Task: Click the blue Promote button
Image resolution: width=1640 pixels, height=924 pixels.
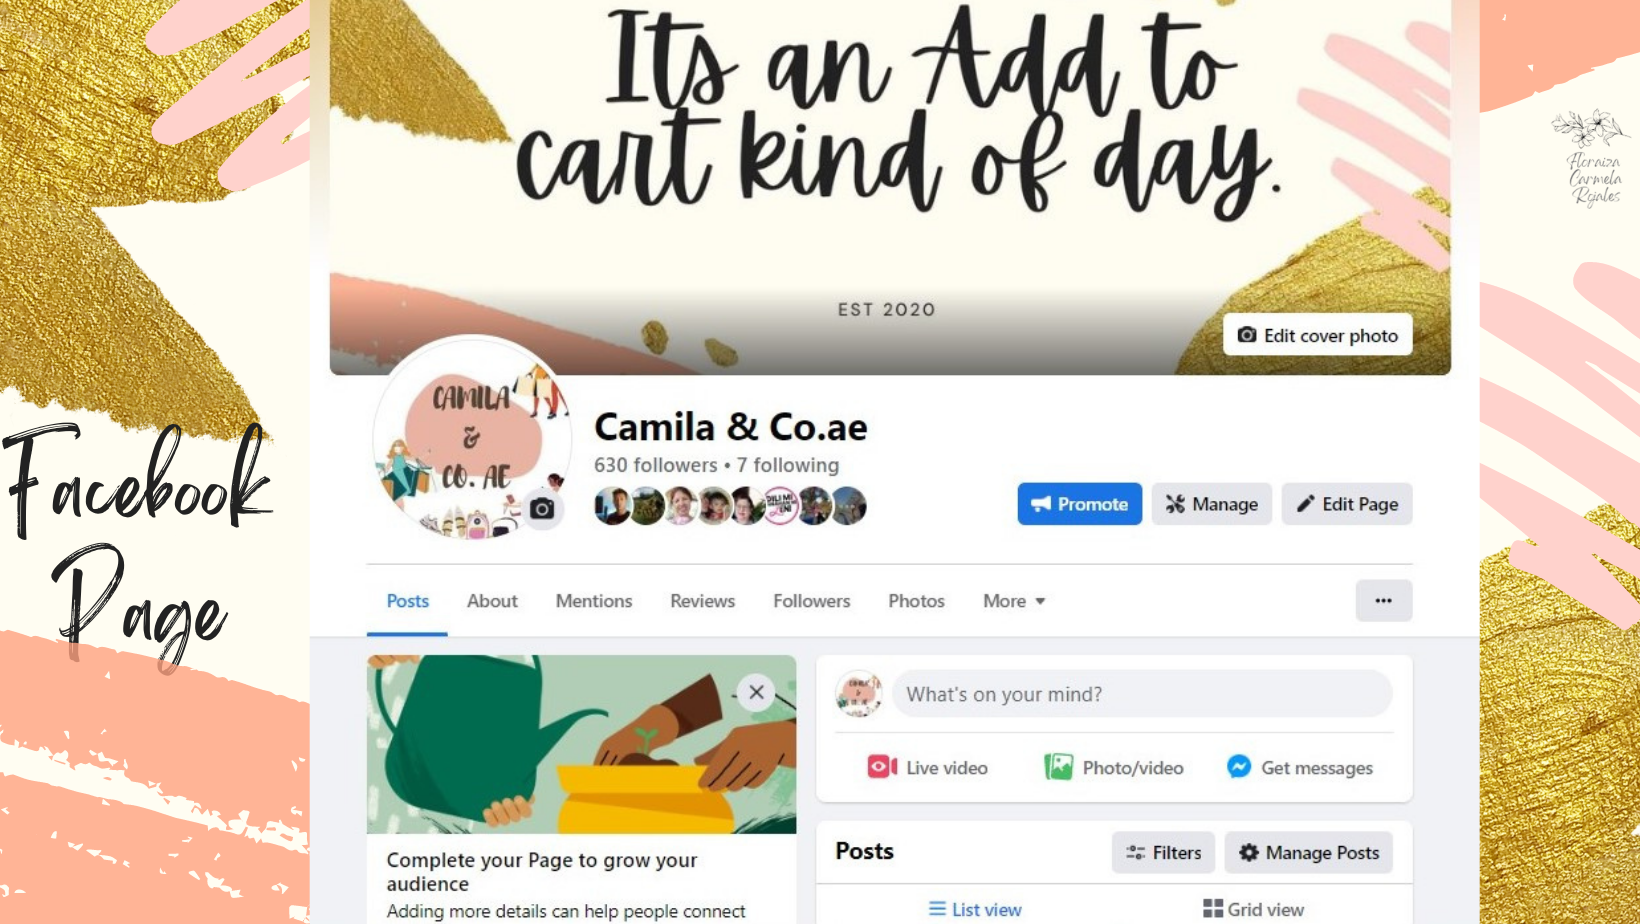Action: 1079,504
